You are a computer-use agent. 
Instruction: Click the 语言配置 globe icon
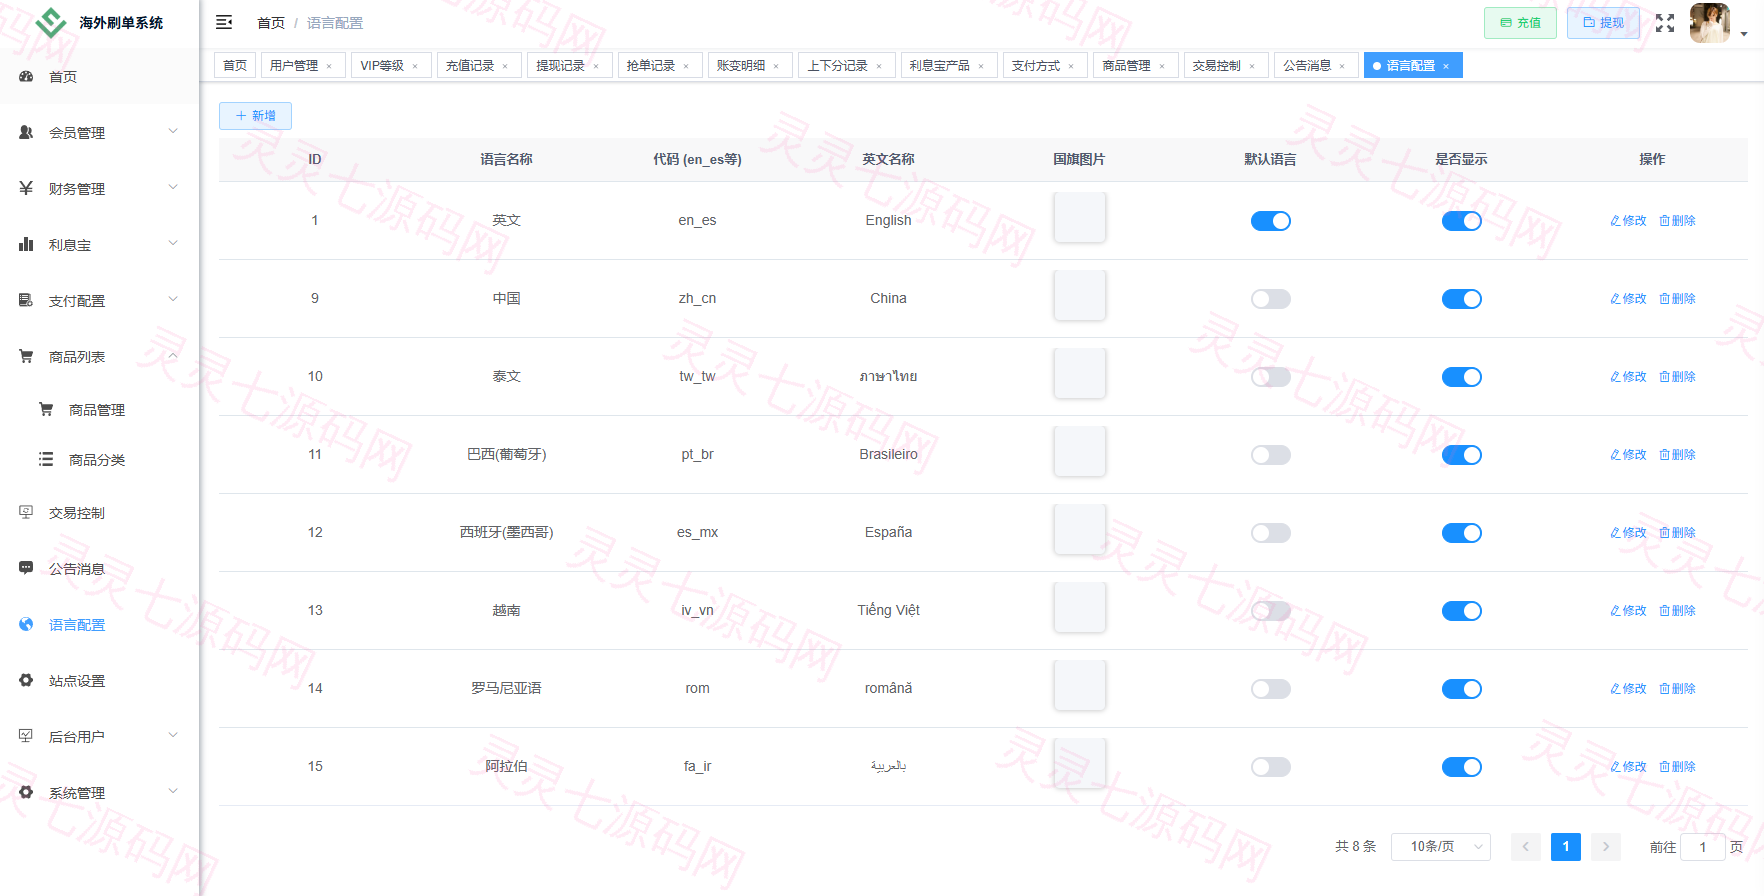click(x=26, y=625)
